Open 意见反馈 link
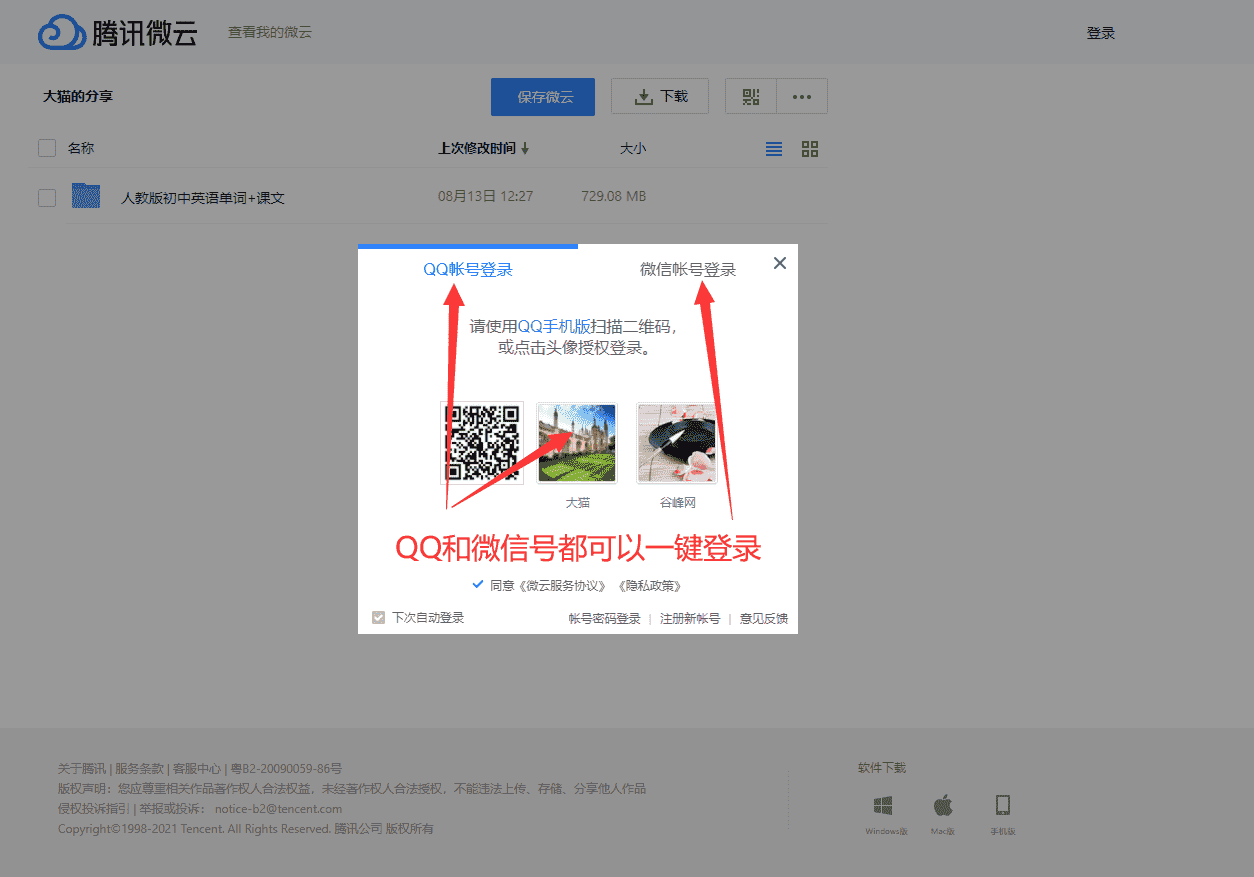The width and height of the screenshot is (1254, 877). (x=764, y=619)
